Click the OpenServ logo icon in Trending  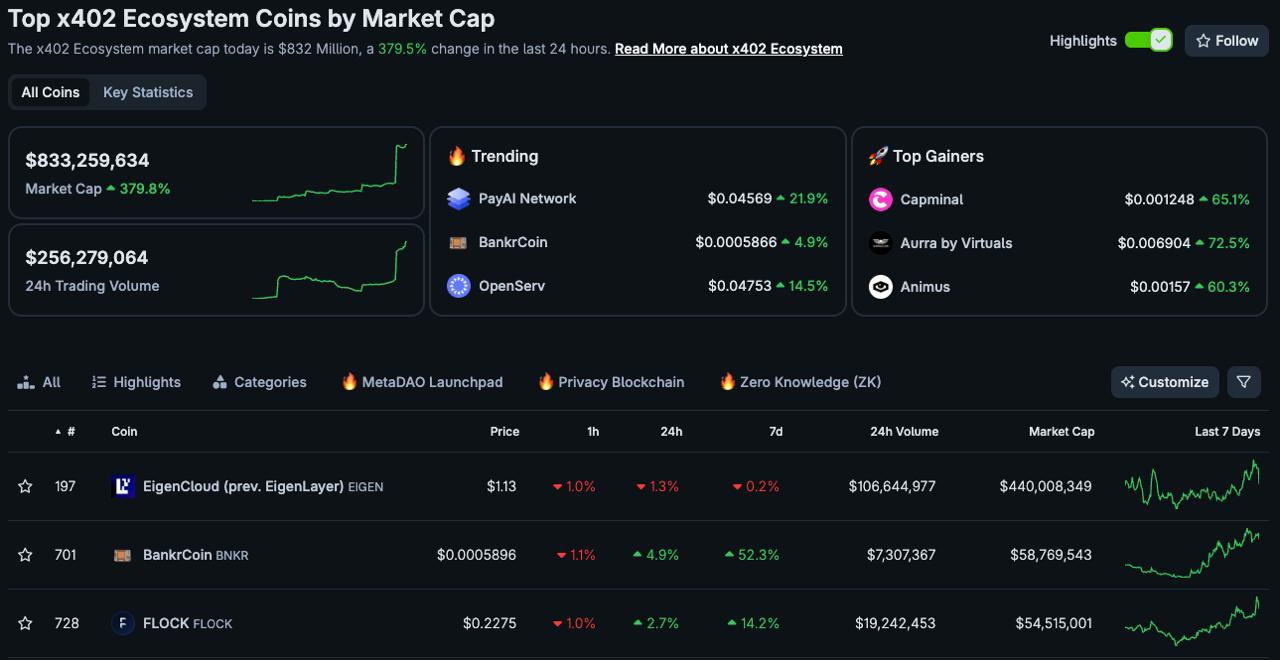pyautogui.click(x=459, y=286)
